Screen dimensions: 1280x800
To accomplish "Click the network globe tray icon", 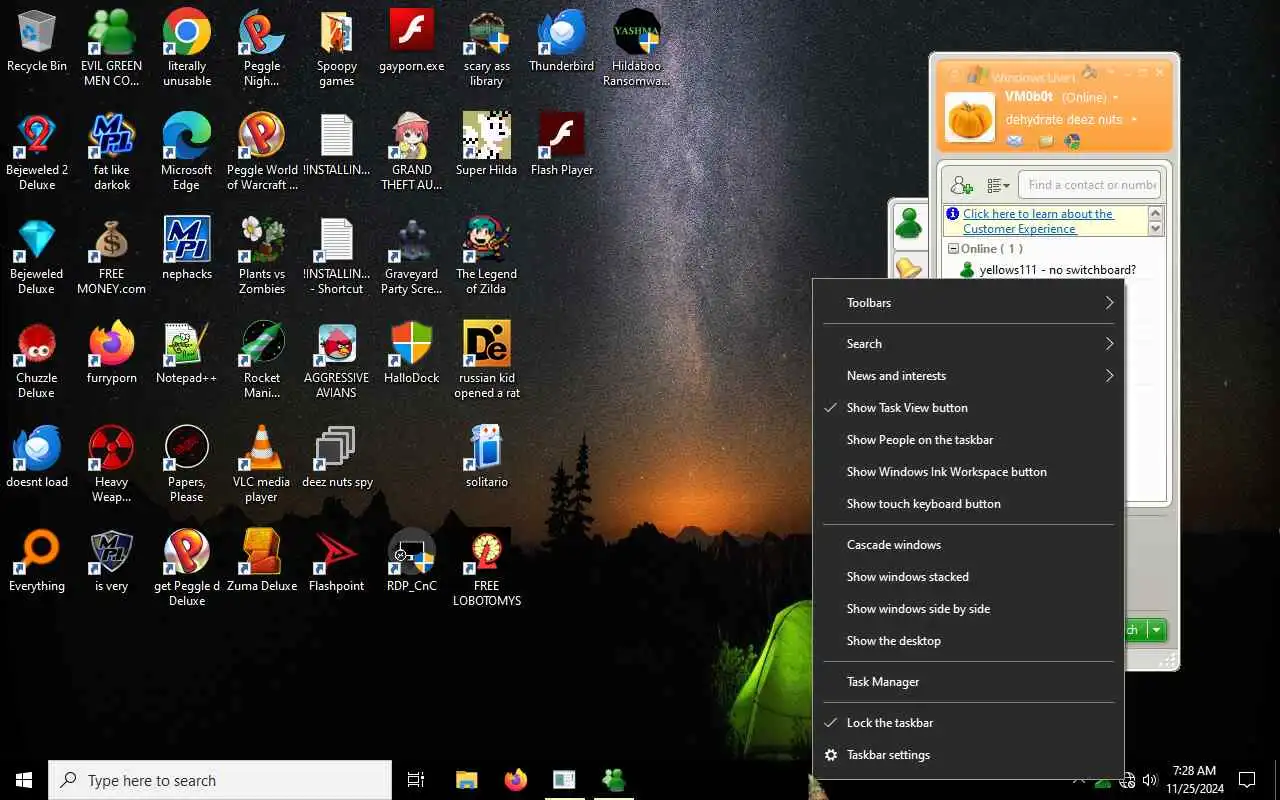I will coord(1127,780).
